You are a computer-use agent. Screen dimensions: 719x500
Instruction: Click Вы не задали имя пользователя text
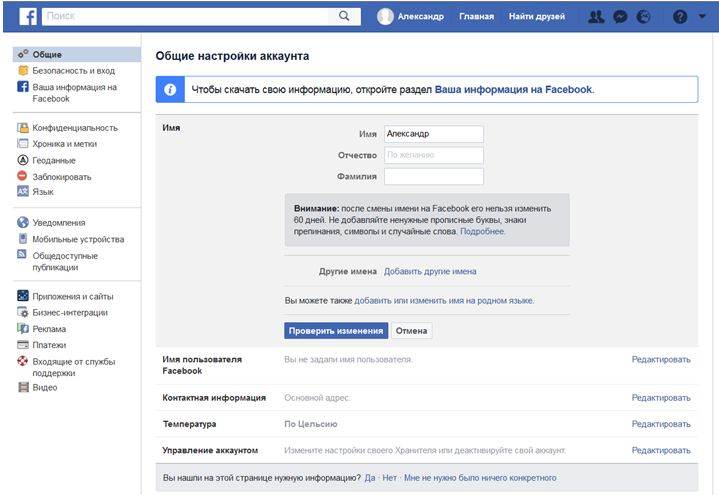(348, 360)
